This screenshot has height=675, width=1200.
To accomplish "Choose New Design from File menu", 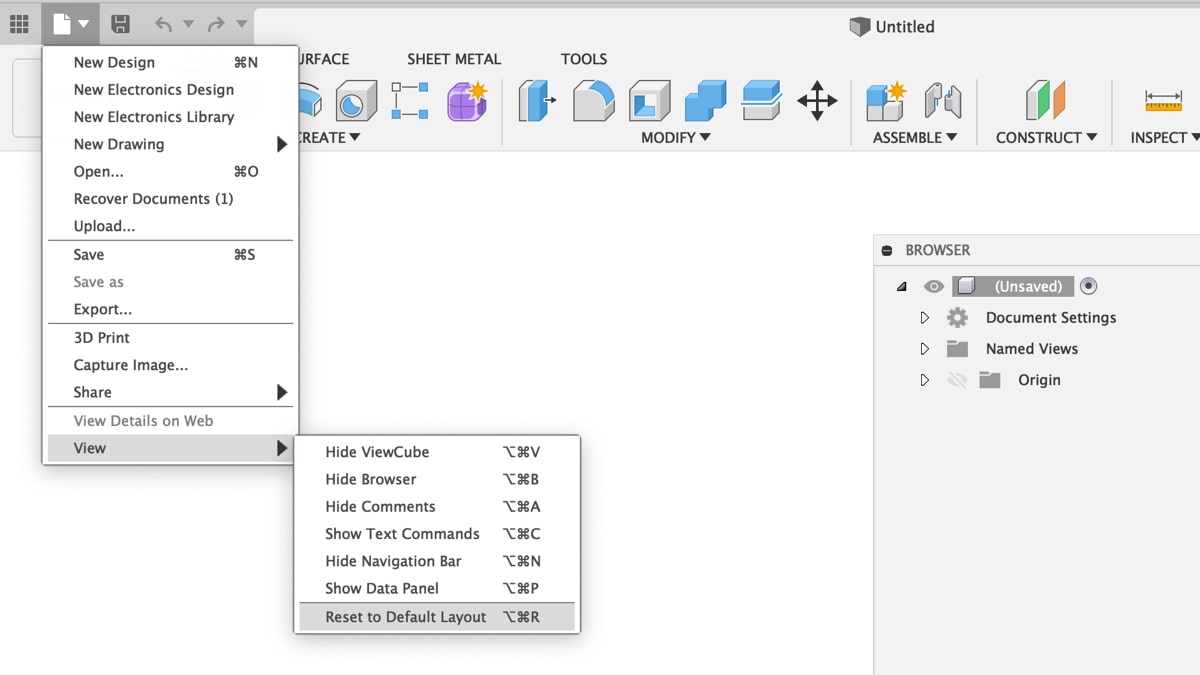I will [170, 62].
